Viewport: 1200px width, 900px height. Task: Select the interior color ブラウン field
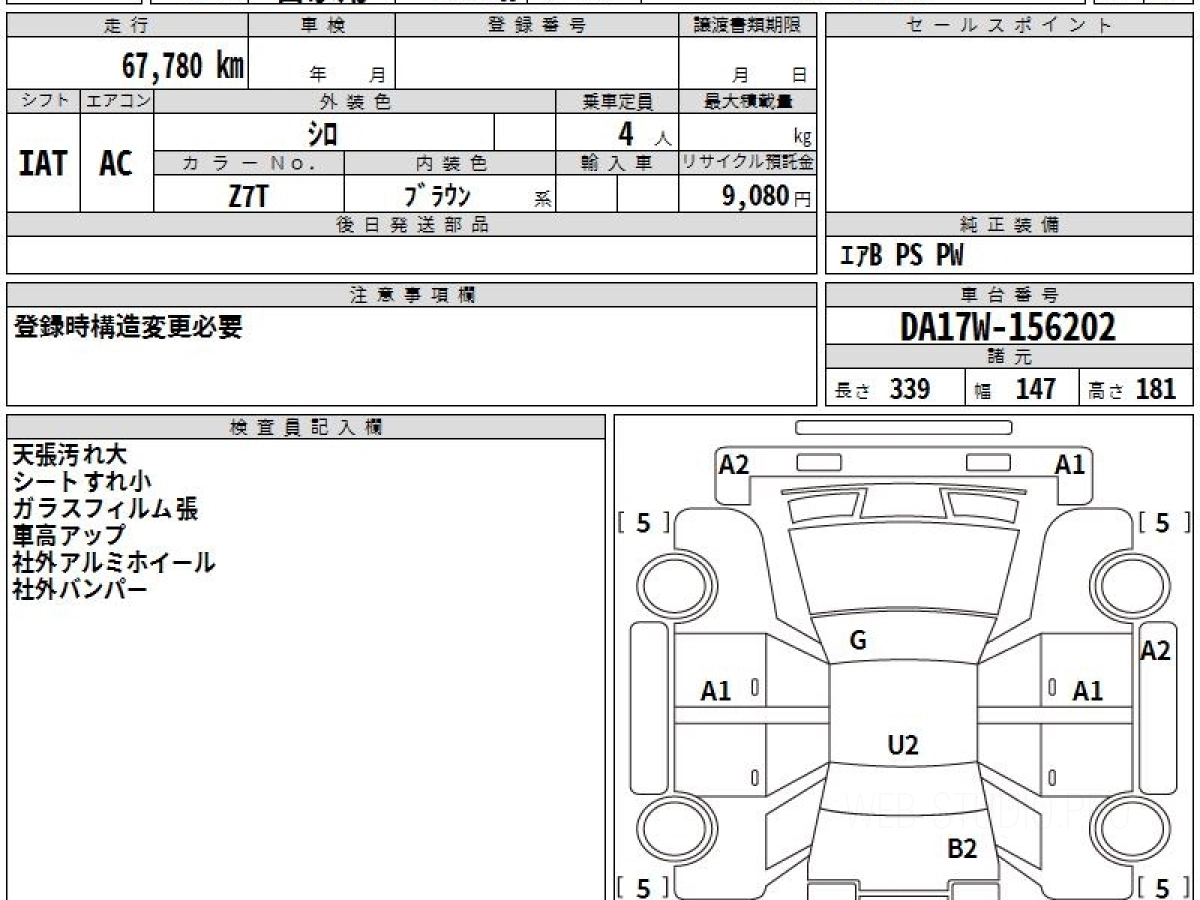point(437,196)
